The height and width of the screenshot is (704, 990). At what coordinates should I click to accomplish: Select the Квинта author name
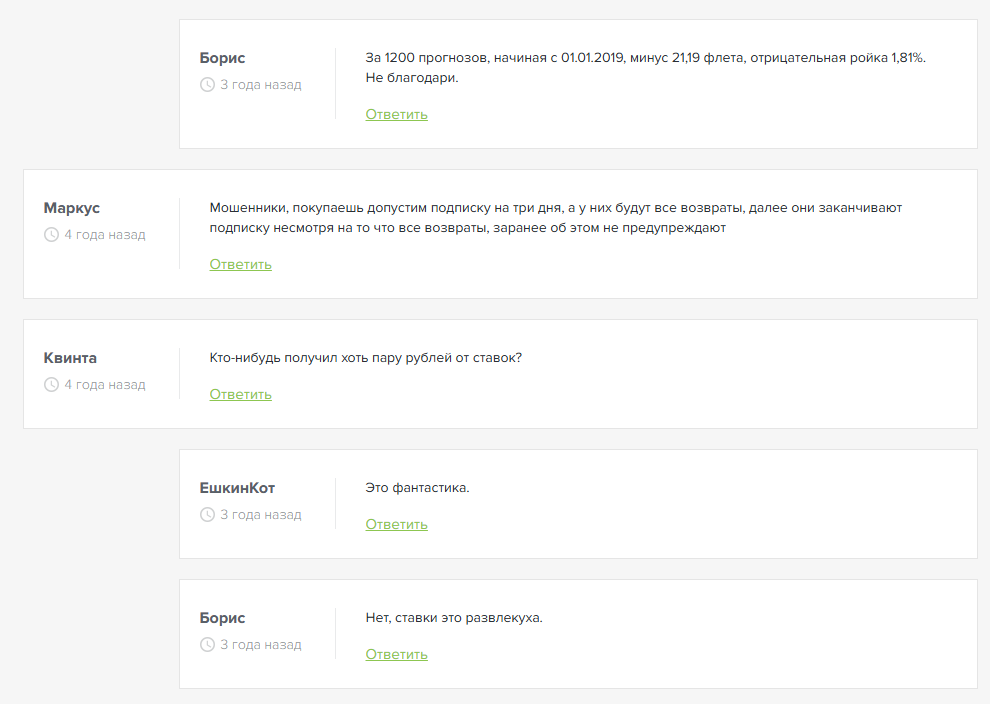coord(70,358)
